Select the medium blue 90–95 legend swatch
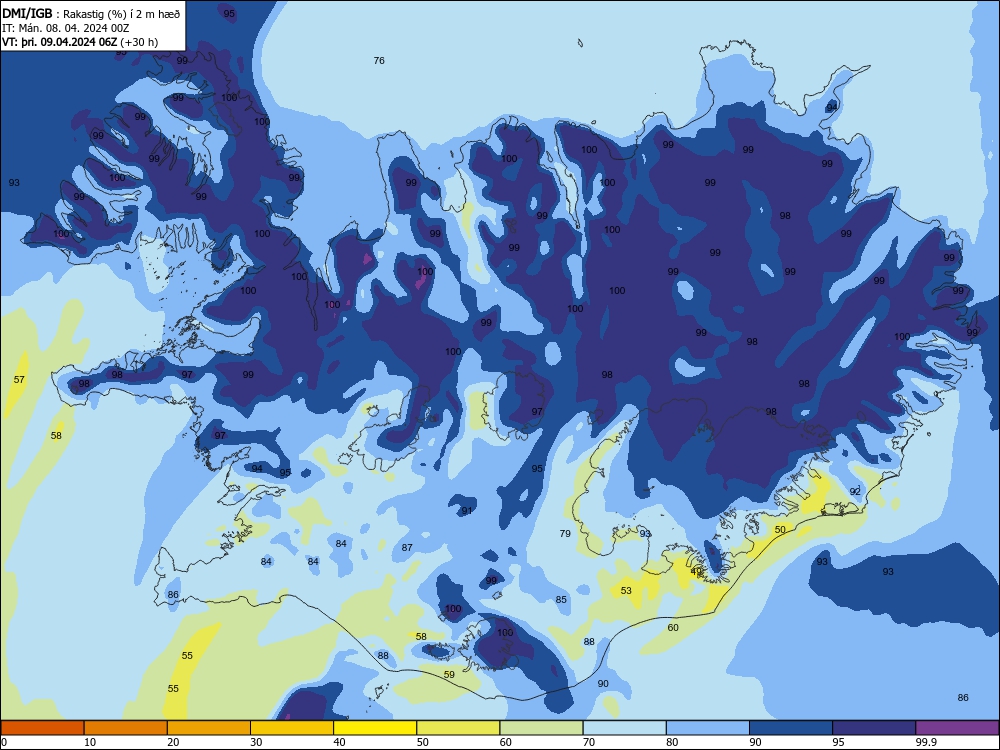 point(791,728)
